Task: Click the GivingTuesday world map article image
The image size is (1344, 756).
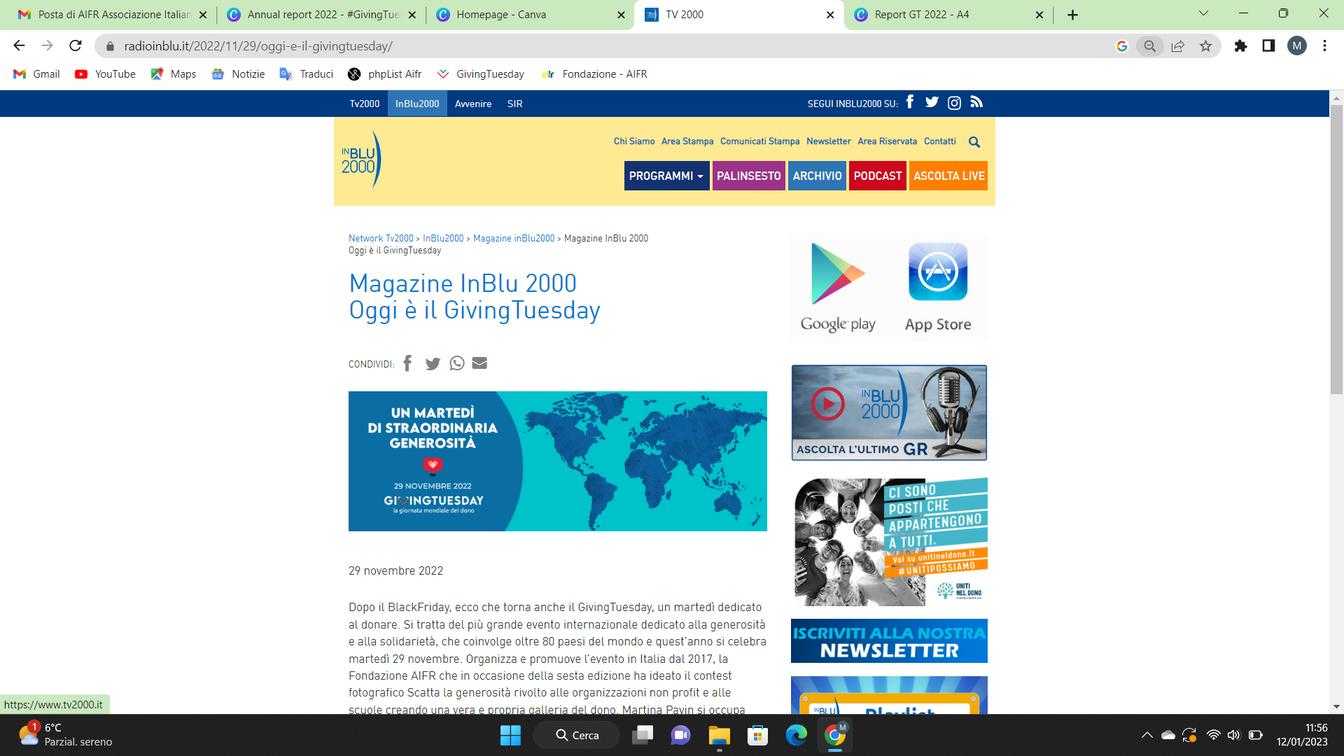Action: tap(558, 461)
